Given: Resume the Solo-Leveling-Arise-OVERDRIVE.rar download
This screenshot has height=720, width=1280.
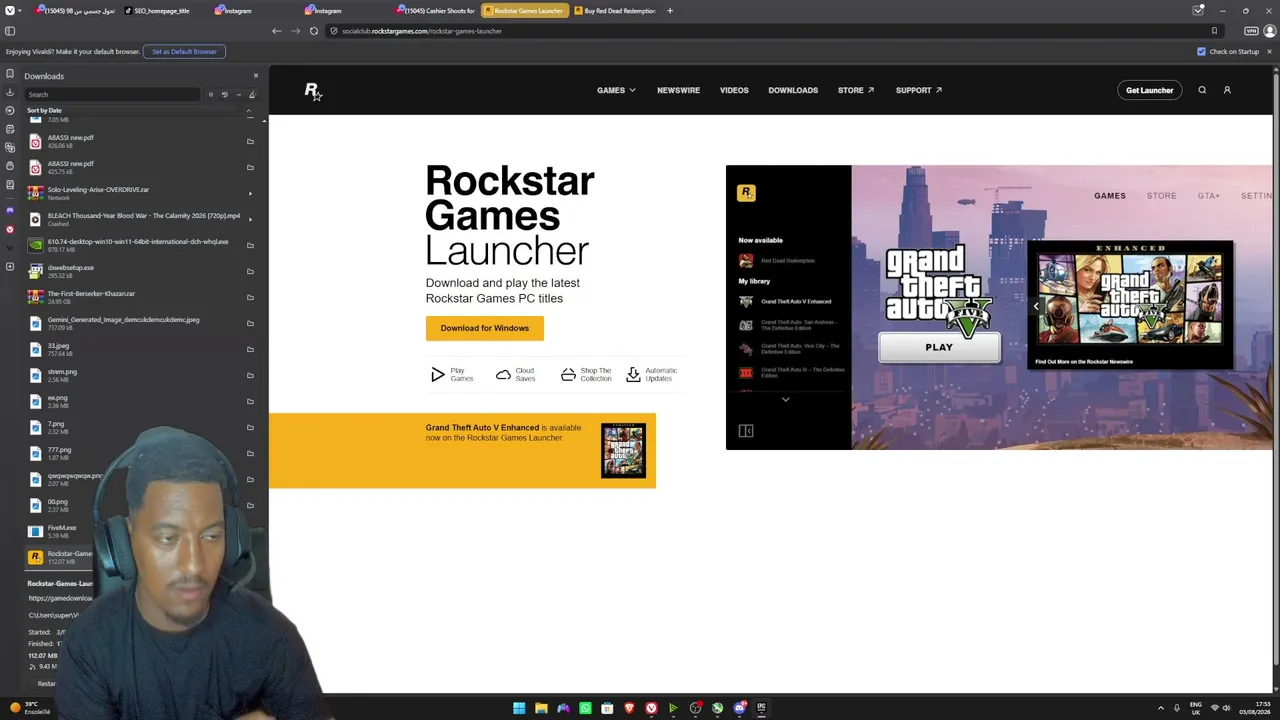Looking at the screenshot, I should [250, 193].
